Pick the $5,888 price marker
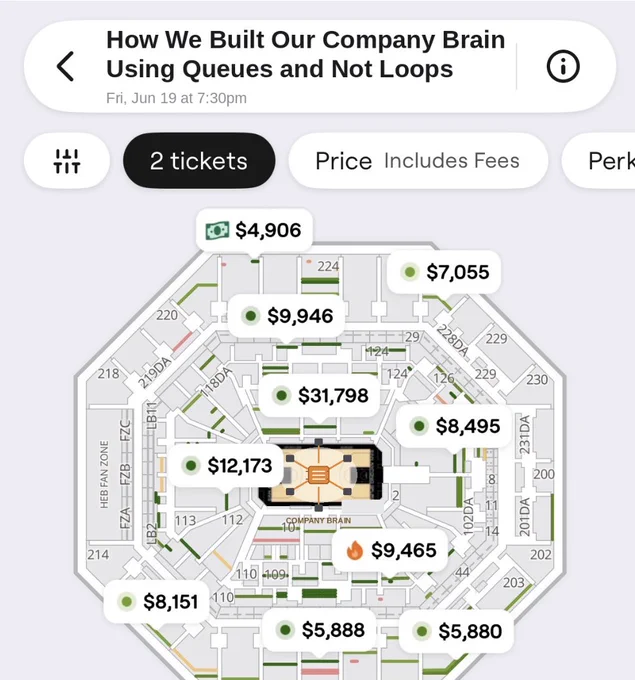635x680 pixels. (x=320, y=630)
